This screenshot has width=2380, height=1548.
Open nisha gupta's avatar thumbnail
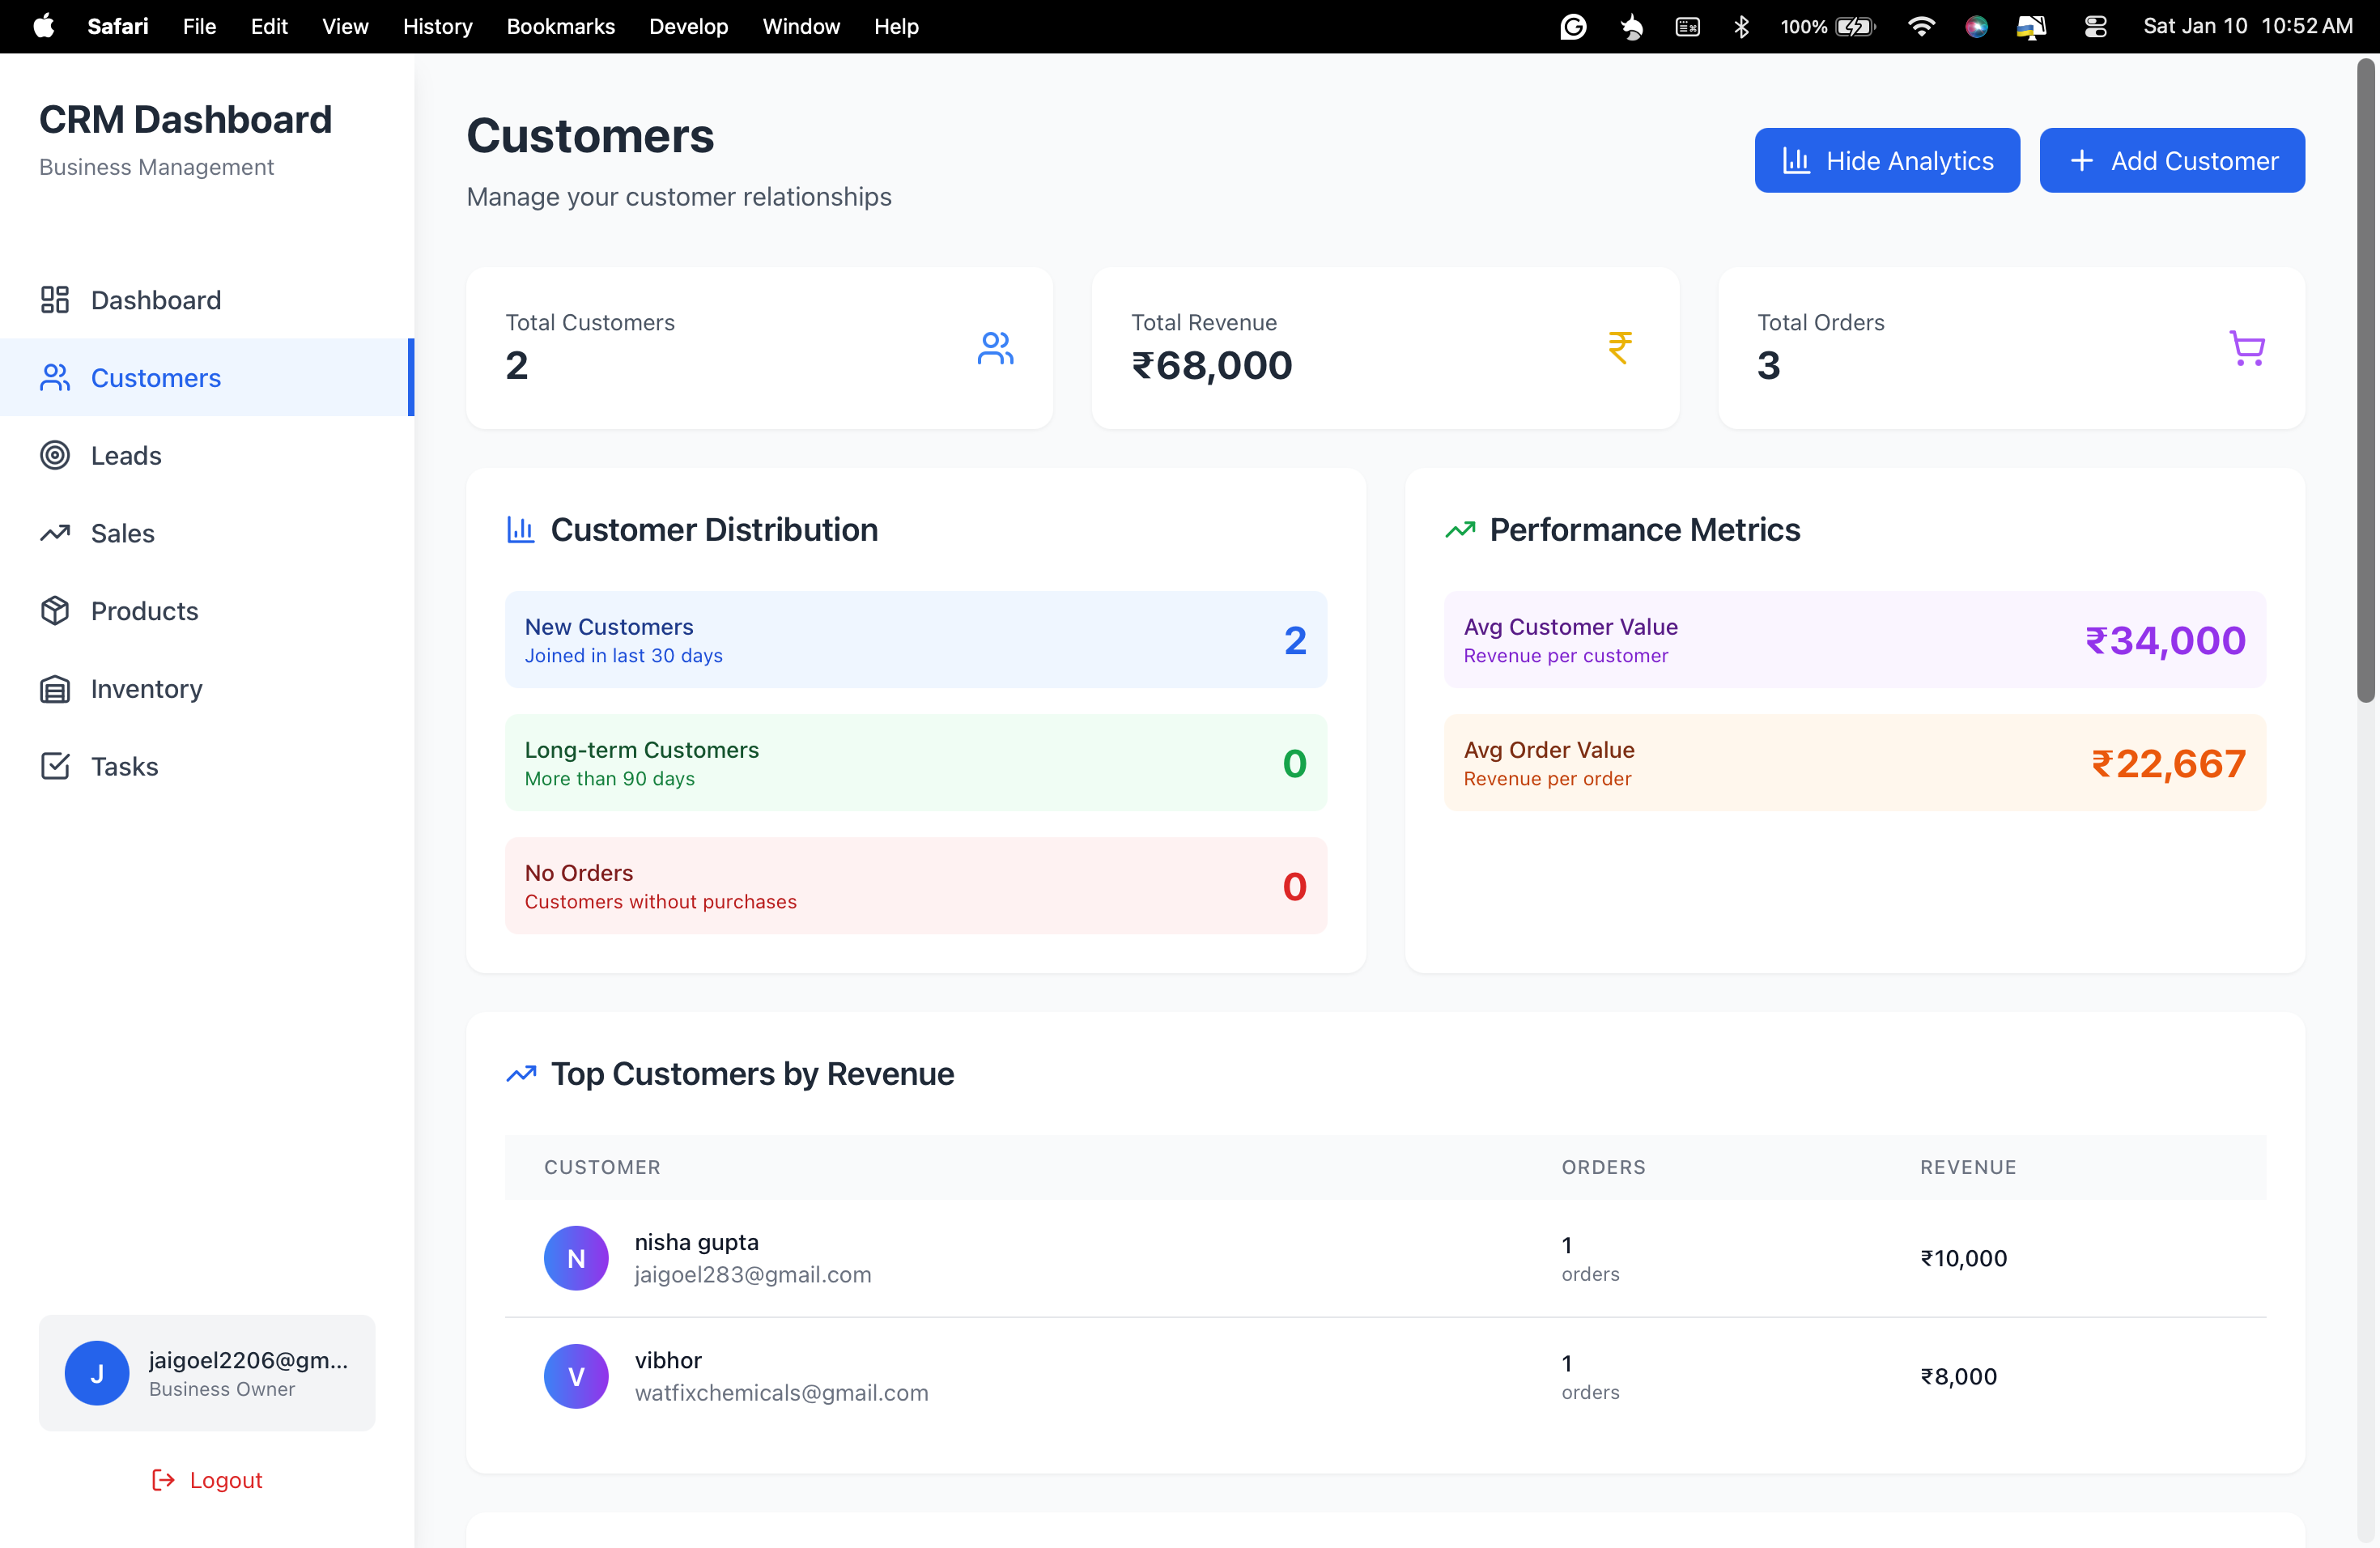(576, 1258)
